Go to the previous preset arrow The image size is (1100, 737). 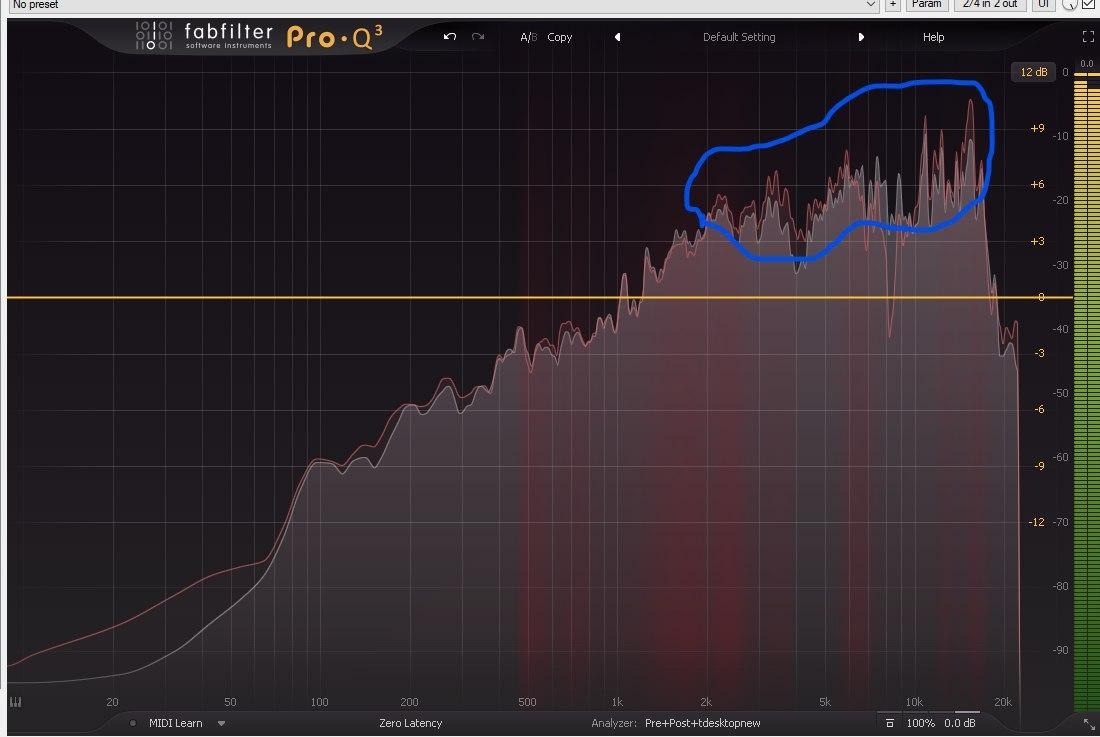click(x=617, y=37)
